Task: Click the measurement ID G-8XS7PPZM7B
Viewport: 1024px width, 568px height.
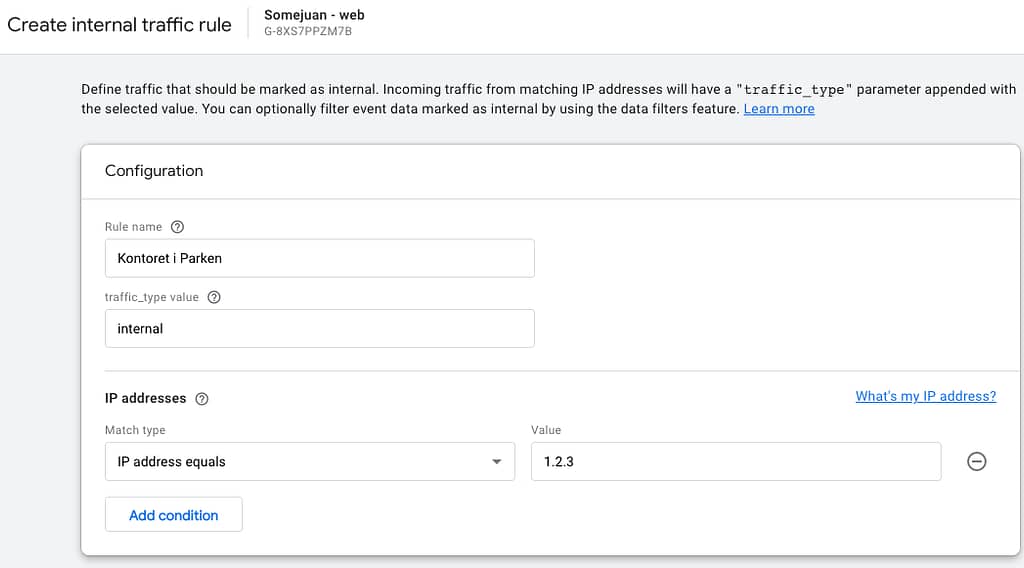Action: pos(308,31)
